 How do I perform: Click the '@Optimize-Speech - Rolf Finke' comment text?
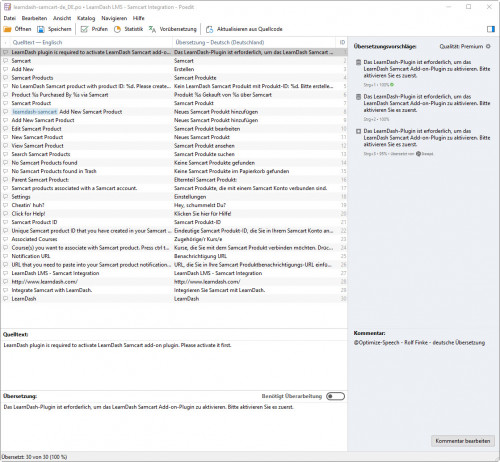point(390,343)
